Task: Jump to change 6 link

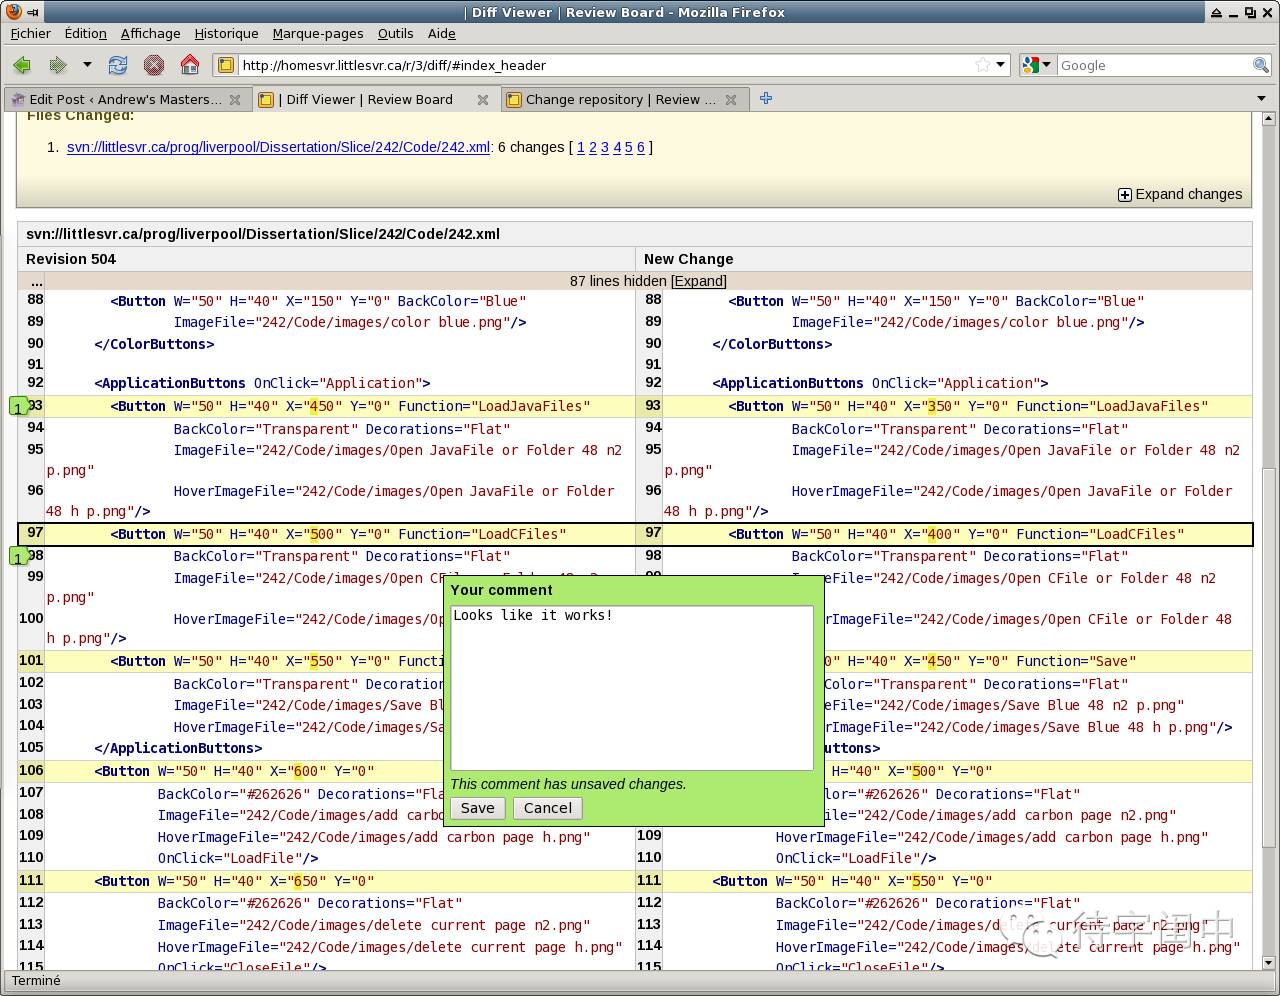Action: tap(641, 147)
